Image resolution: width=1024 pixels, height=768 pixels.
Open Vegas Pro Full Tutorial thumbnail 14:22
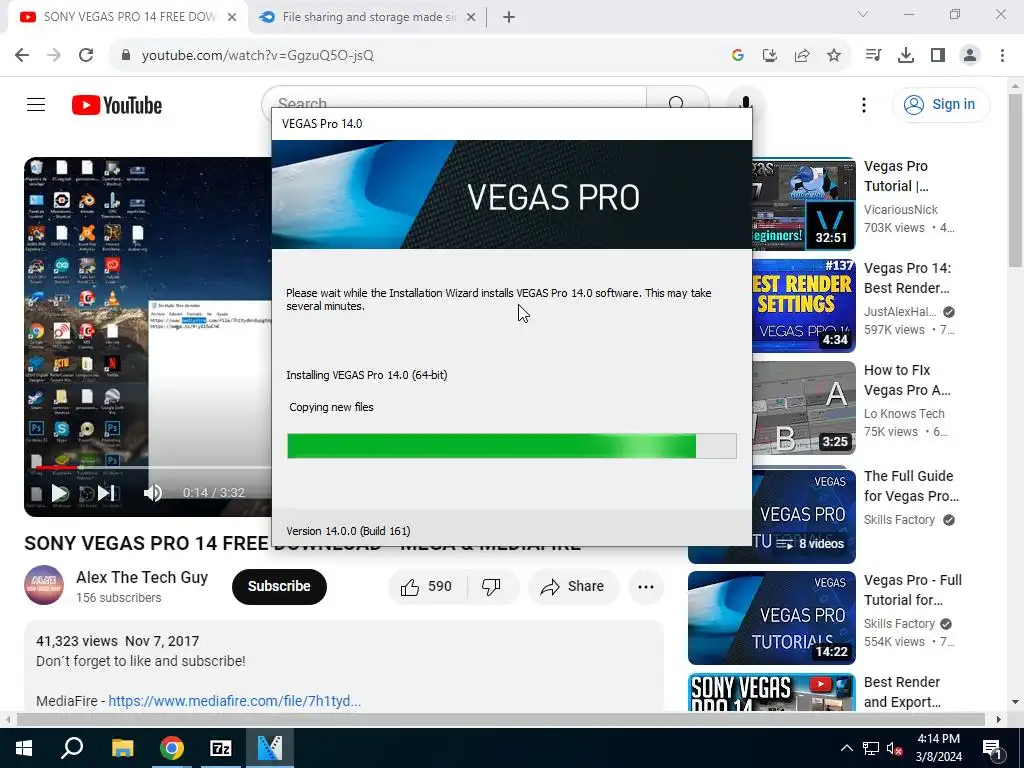coord(772,618)
